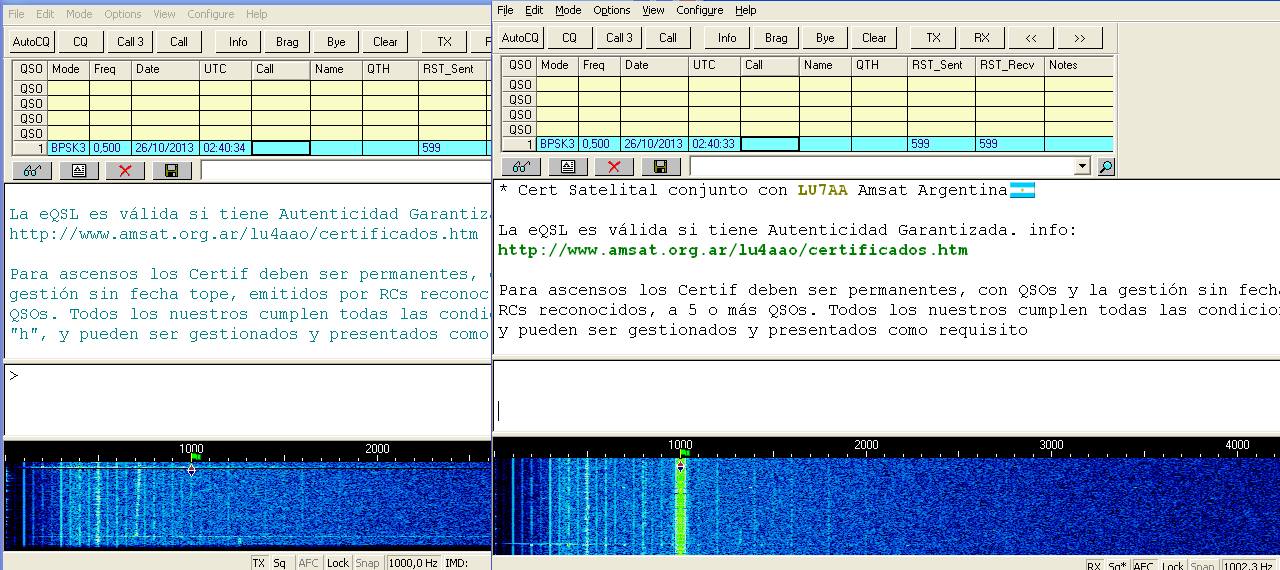
Task: Toggle the TX status button in left window
Action: pos(258,563)
